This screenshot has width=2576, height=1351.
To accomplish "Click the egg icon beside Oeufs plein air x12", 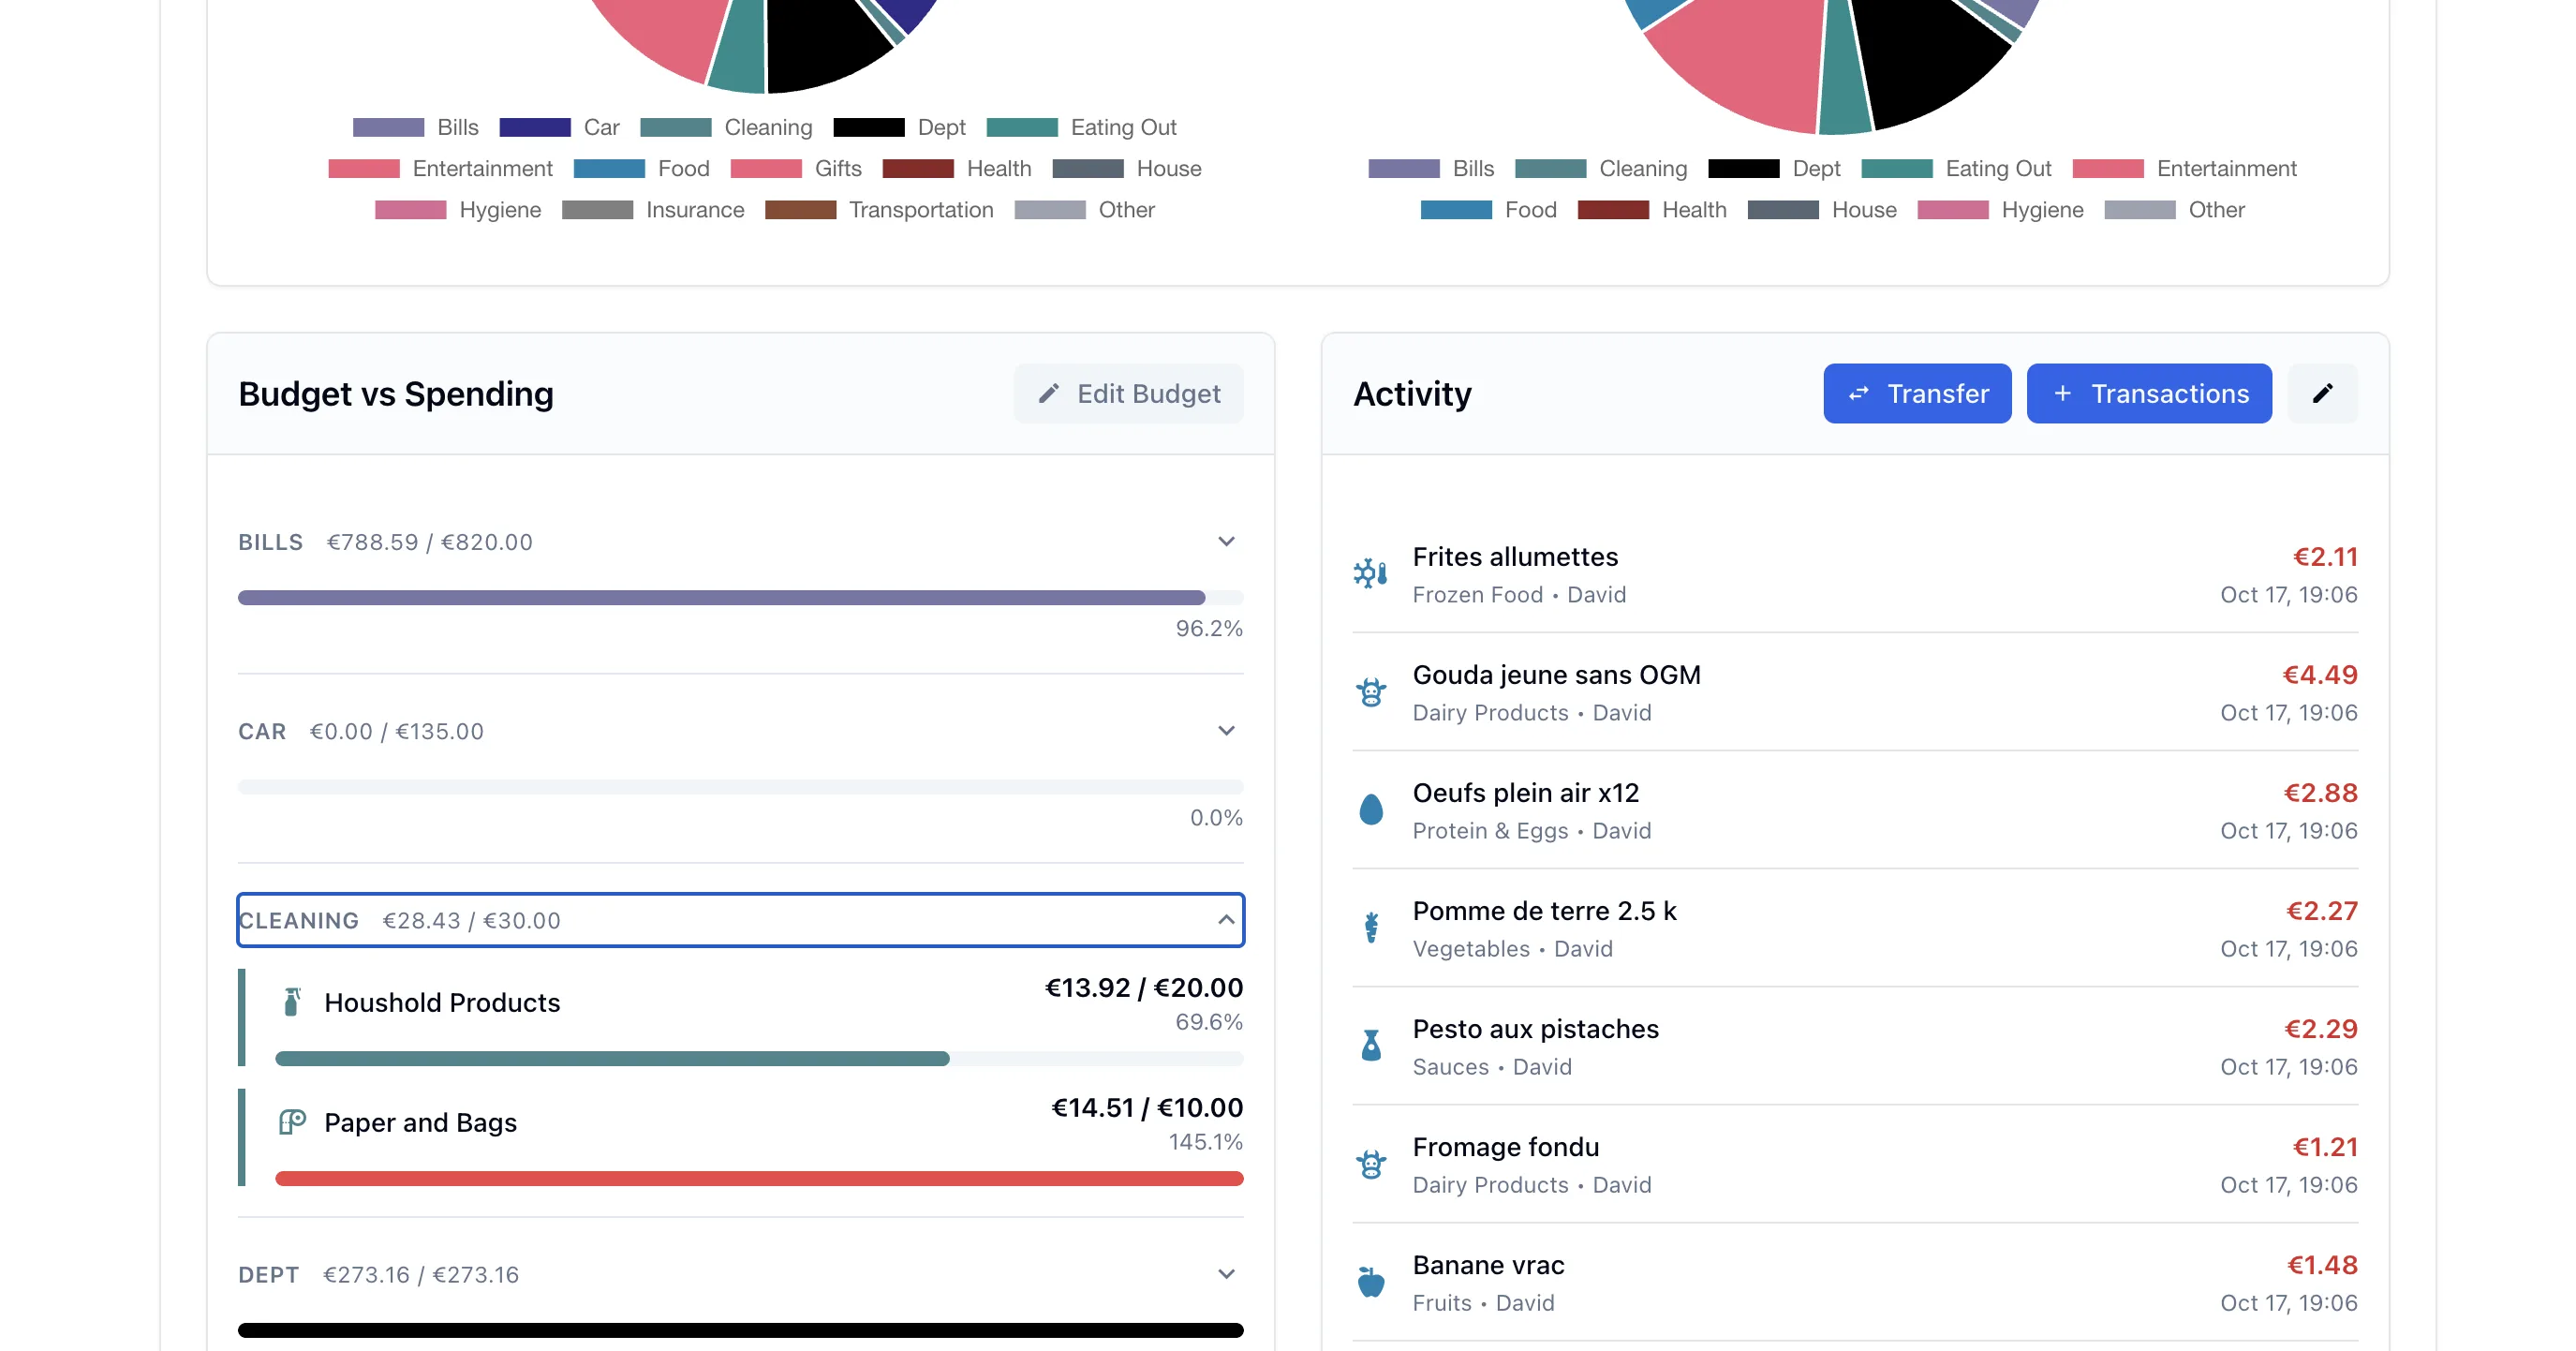I will 1371,810.
